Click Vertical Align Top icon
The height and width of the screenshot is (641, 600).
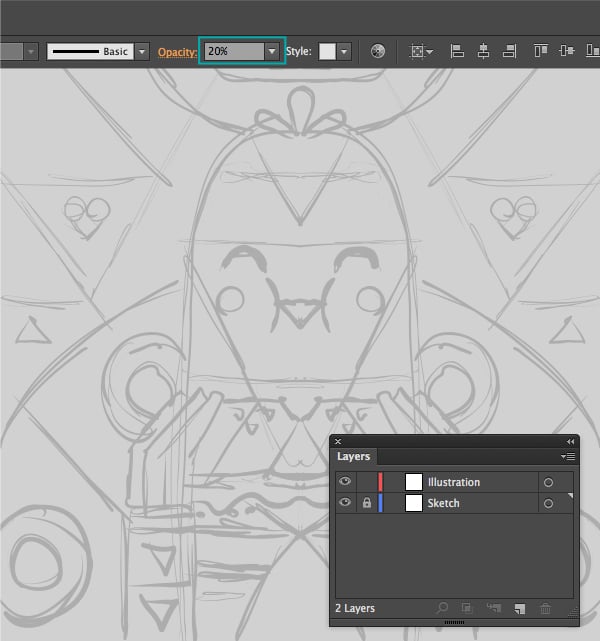pyautogui.click(x=541, y=51)
